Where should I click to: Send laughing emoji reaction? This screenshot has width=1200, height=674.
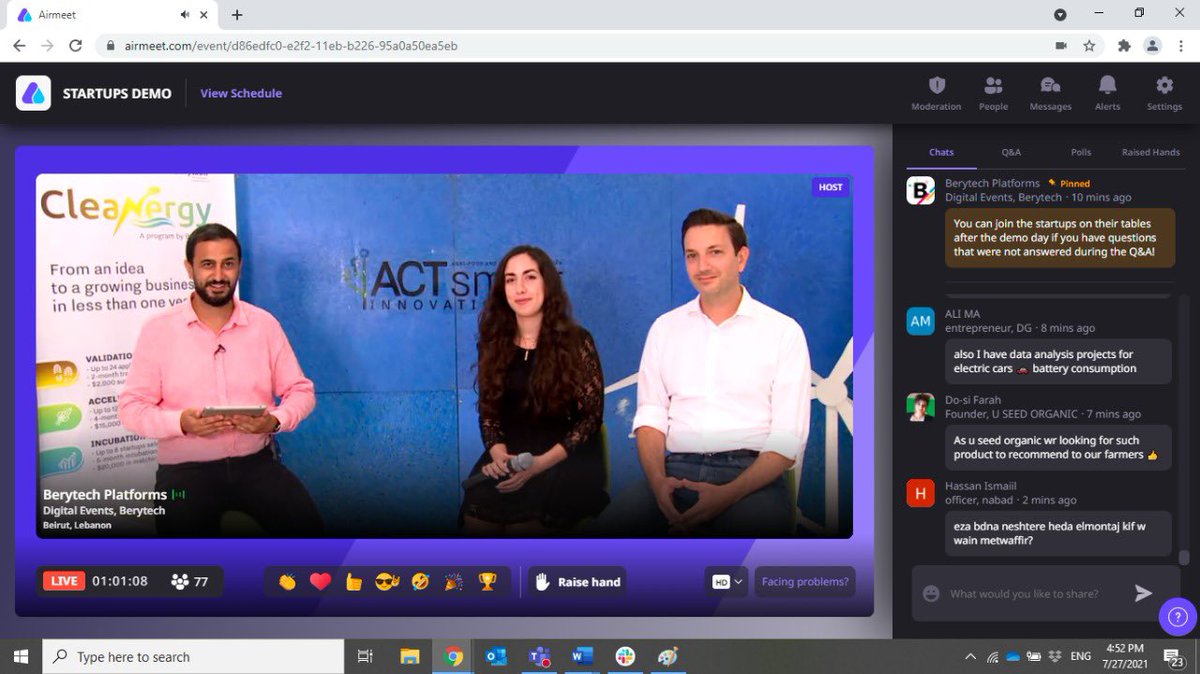pos(420,582)
